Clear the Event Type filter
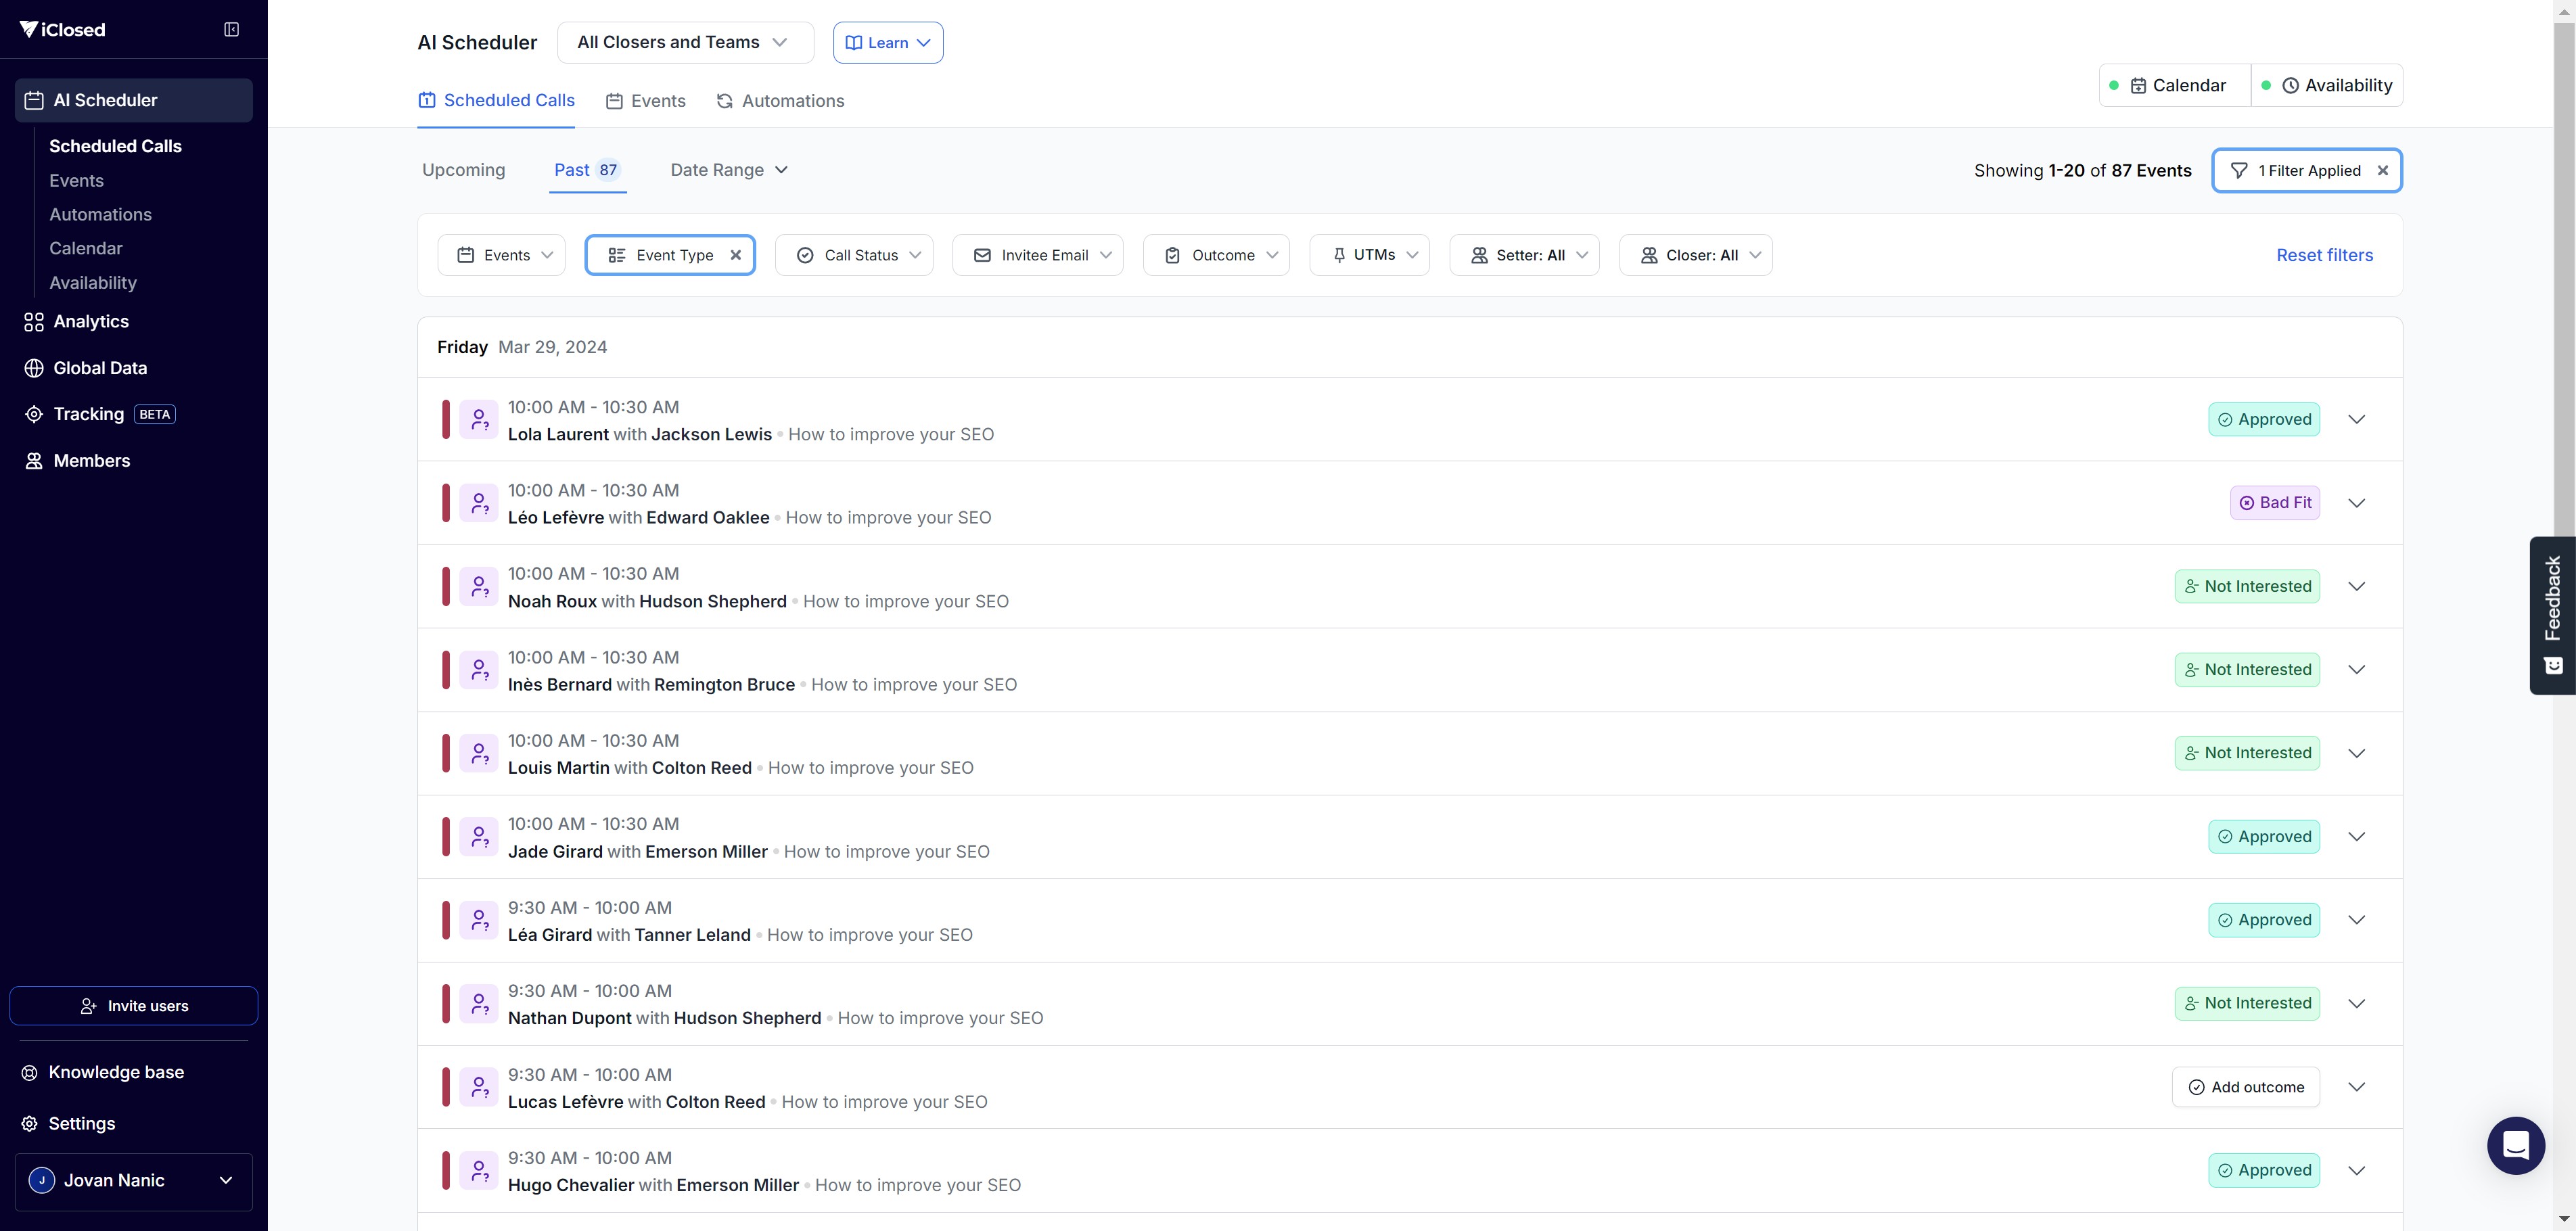This screenshot has height=1231, width=2576. 736,255
